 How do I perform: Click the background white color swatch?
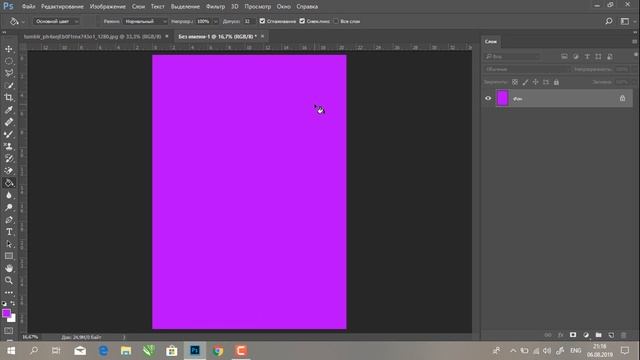point(13,318)
